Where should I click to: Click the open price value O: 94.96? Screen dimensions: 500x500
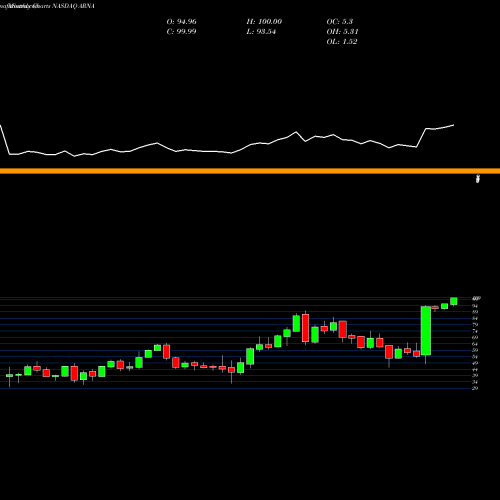[x=181, y=22]
